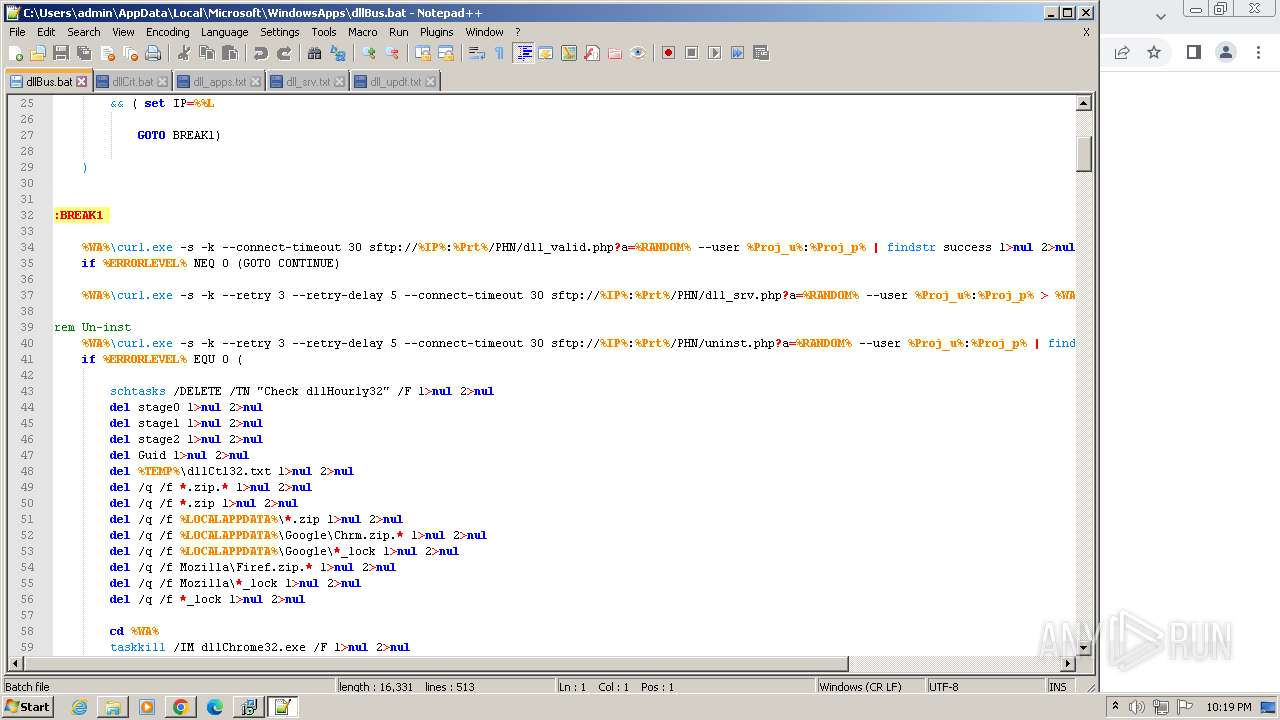Open Find dialog via binoculars icon
Viewport: 1280px width, 720px height.
315,53
